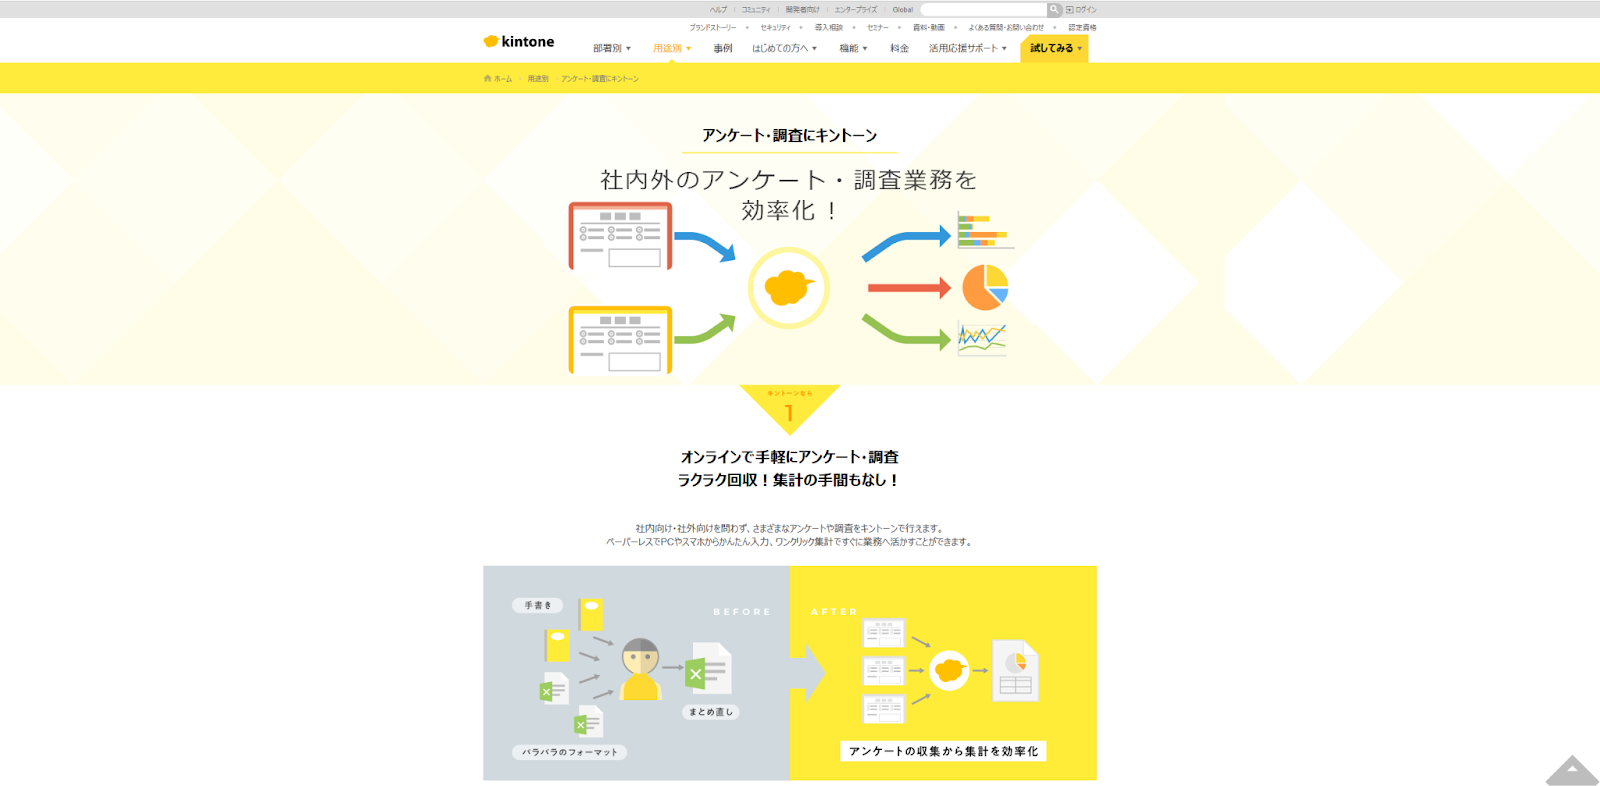Screen dimensions: 1600x786
Task: Click the horizontal bar chart icon
Action: point(984,230)
